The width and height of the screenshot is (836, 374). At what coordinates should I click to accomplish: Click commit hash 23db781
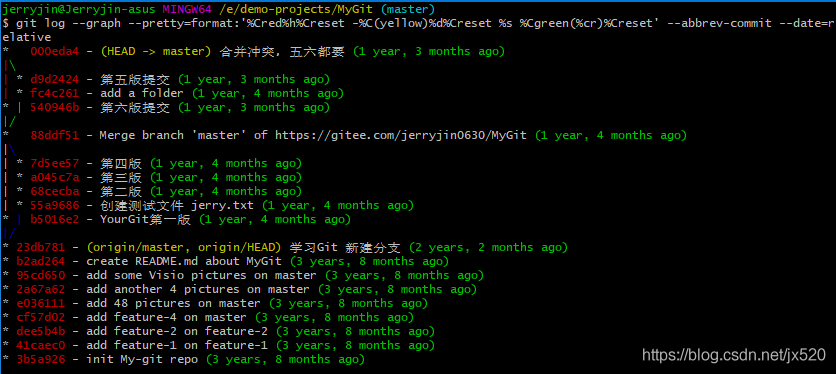(41, 248)
